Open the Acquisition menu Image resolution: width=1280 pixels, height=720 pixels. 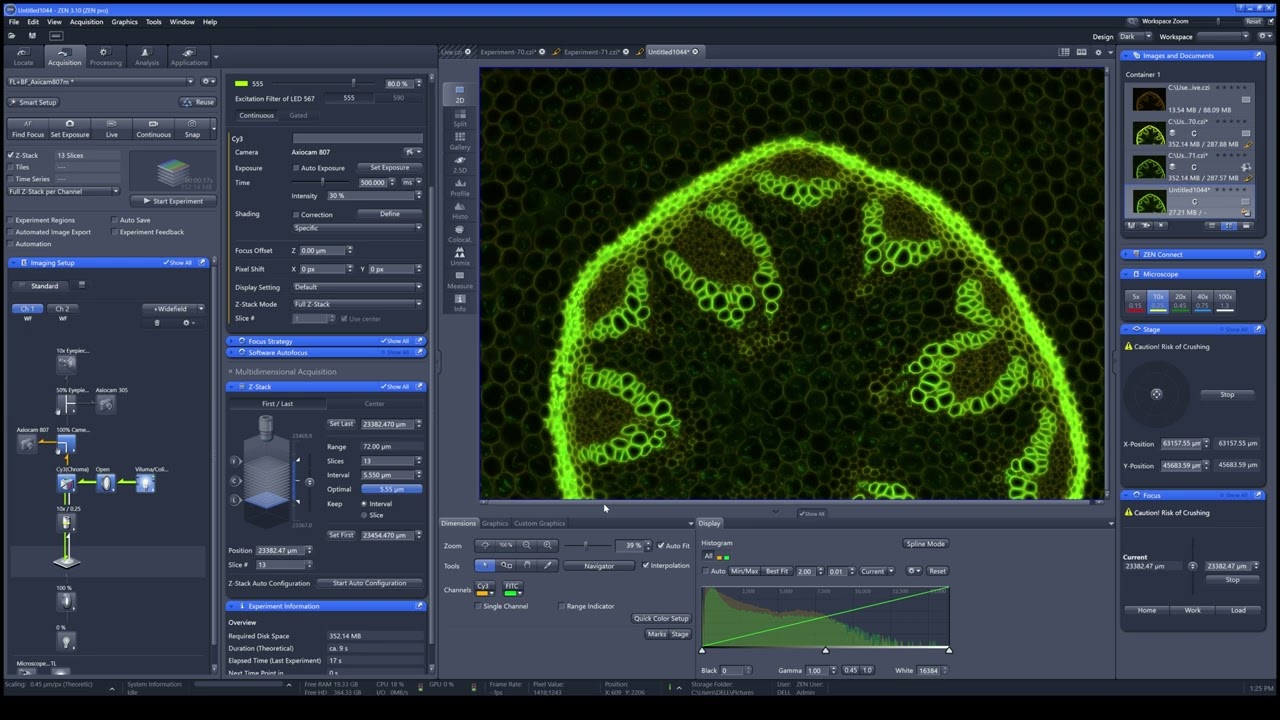[86, 21]
